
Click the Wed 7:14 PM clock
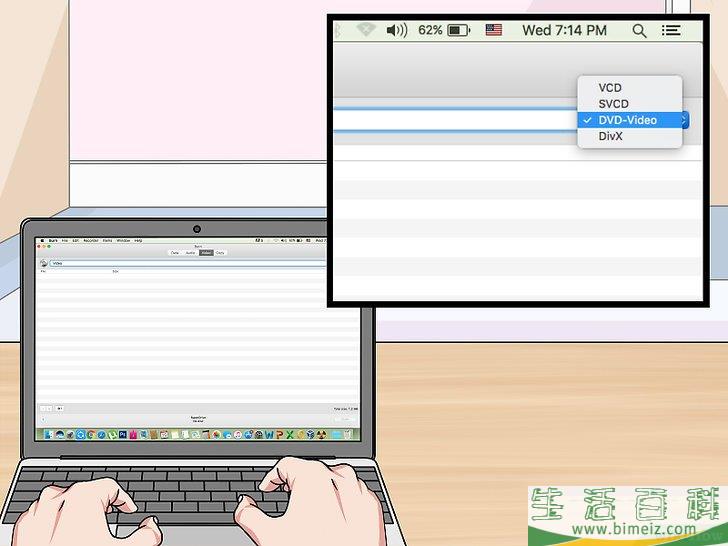[564, 31]
